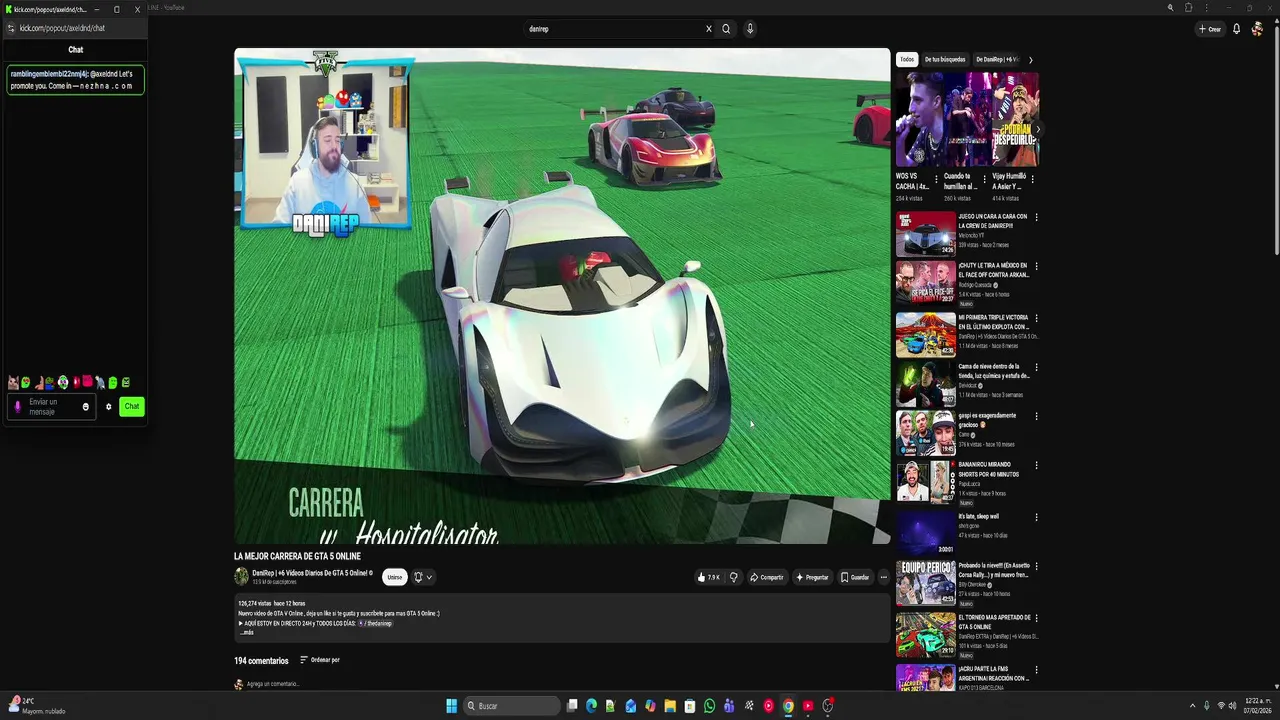Click 'LA MEJOR CARRERA DE GTA 5 ONLINE' title
This screenshot has width=1280, height=720.
297,556
